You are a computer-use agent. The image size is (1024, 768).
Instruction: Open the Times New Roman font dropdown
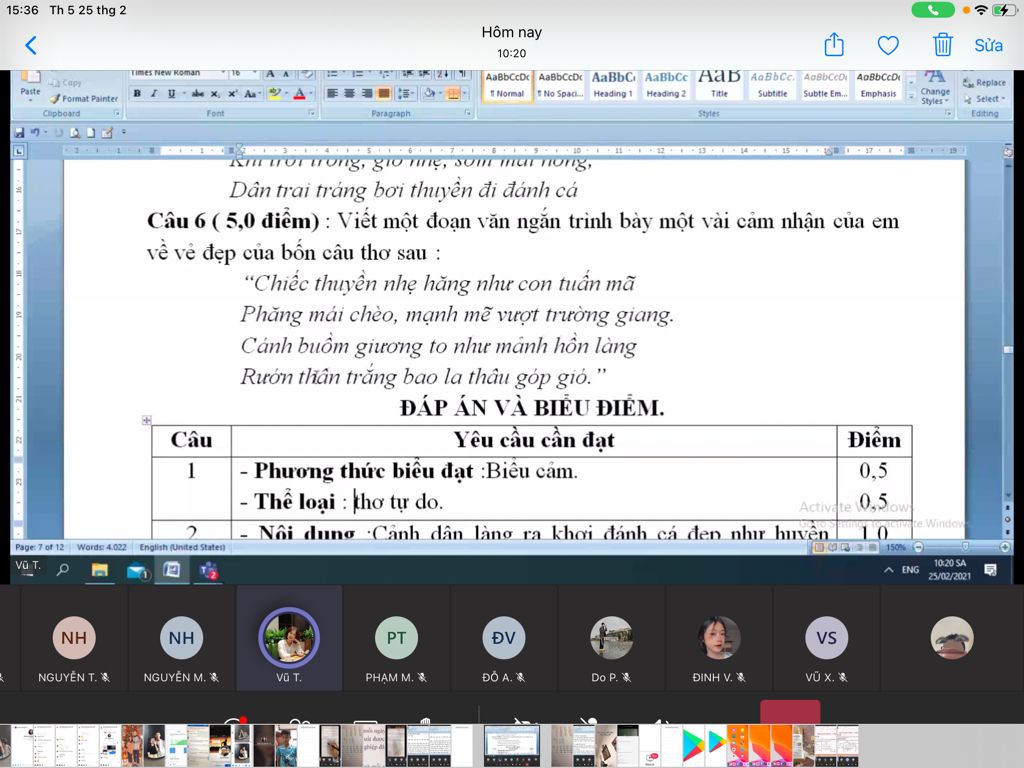click(223, 73)
